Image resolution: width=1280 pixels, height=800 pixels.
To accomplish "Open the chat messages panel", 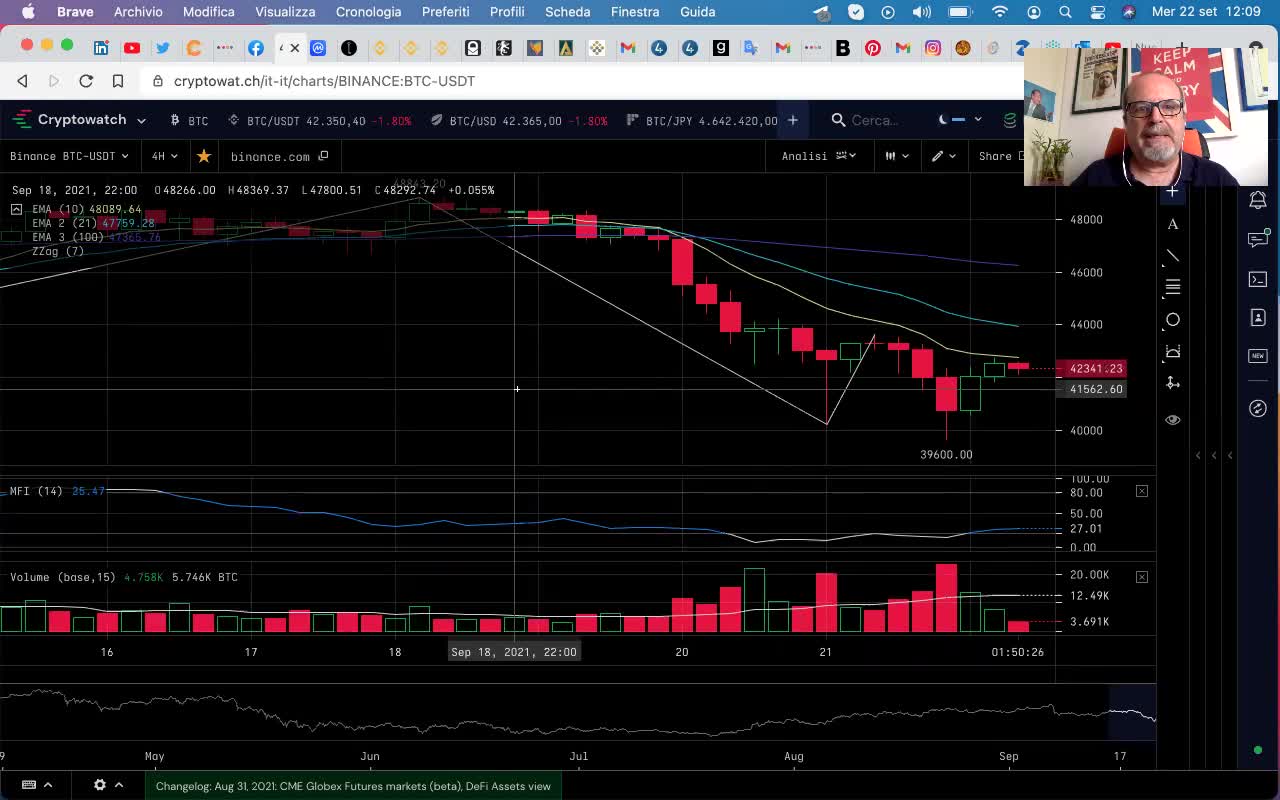I will (x=1258, y=239).
